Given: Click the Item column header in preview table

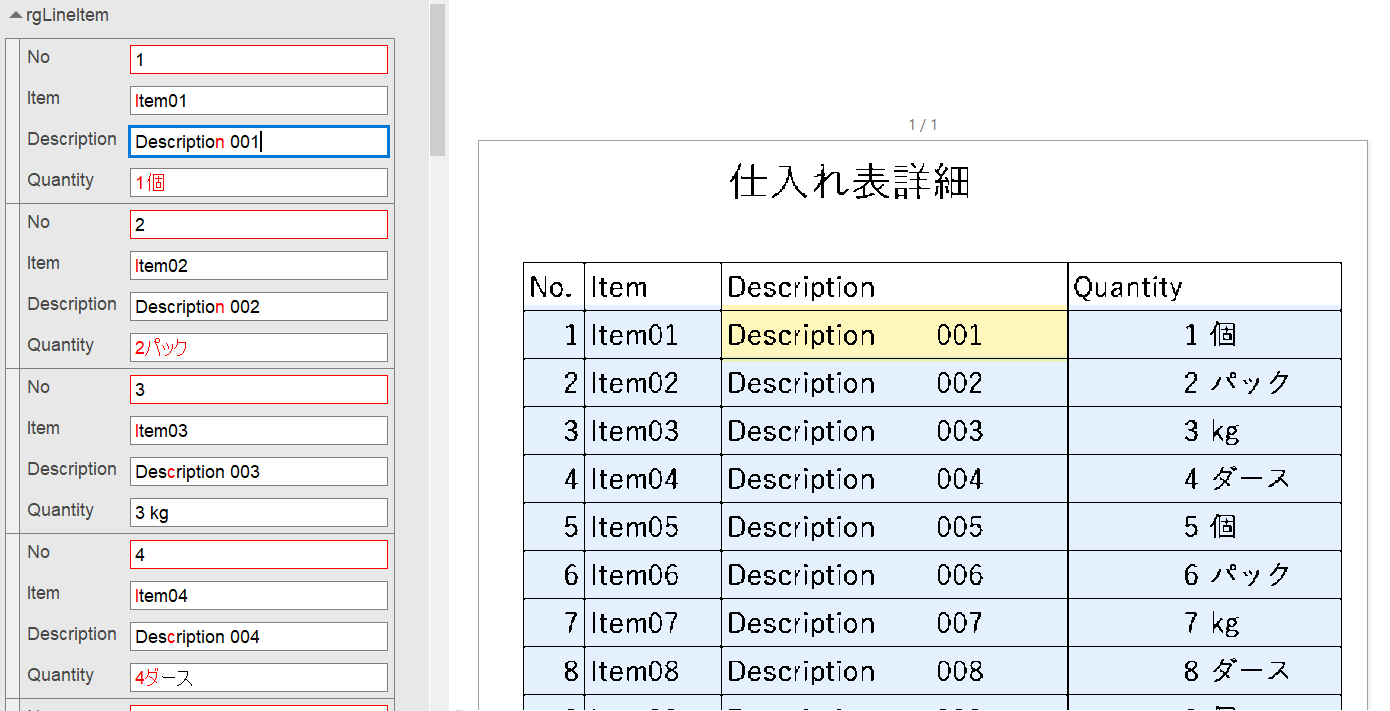Looking at the screenshot, I should 653,287.
